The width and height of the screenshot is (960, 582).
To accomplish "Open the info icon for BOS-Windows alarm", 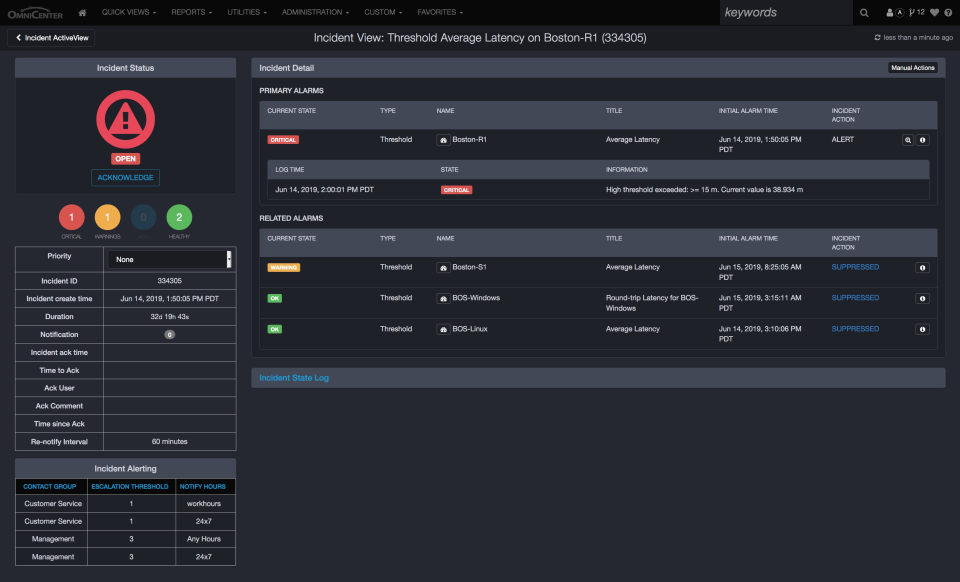I will click(923, 299).
